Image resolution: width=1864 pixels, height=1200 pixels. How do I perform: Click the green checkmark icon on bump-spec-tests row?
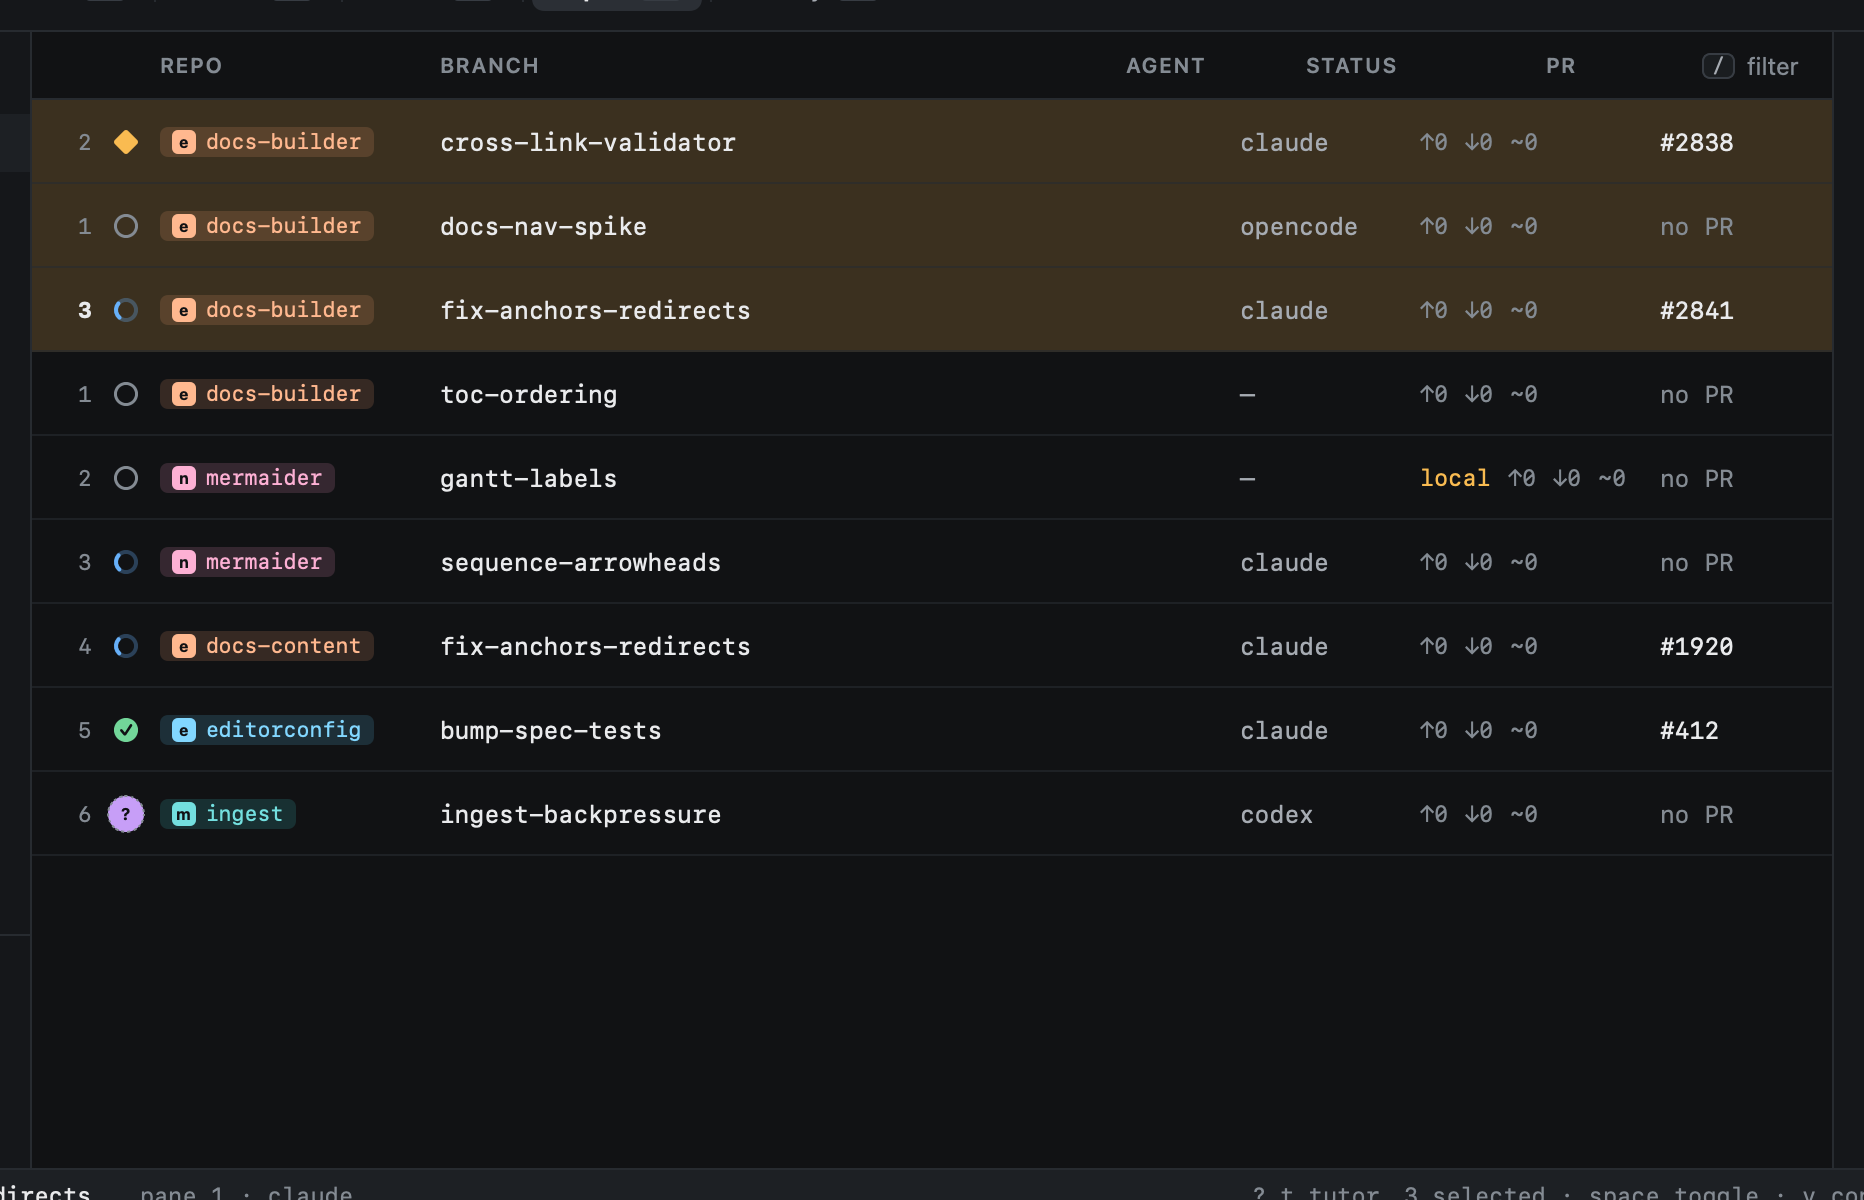coord(126,730)
